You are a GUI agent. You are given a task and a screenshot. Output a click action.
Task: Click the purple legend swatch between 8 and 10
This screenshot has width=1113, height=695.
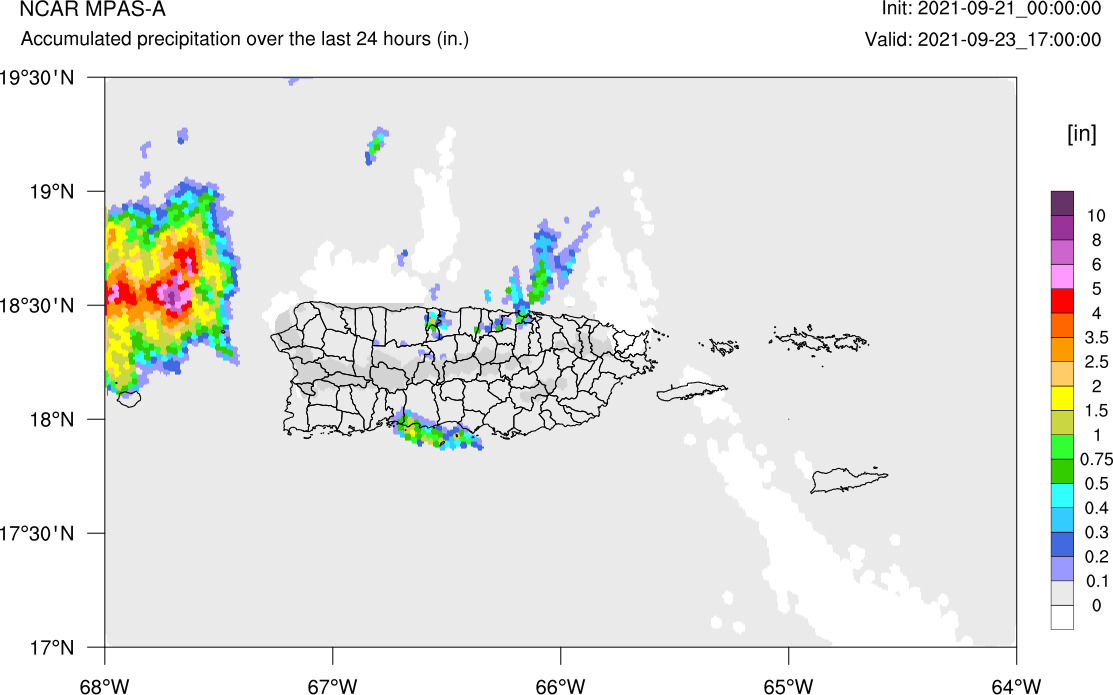coord(1062,227)
